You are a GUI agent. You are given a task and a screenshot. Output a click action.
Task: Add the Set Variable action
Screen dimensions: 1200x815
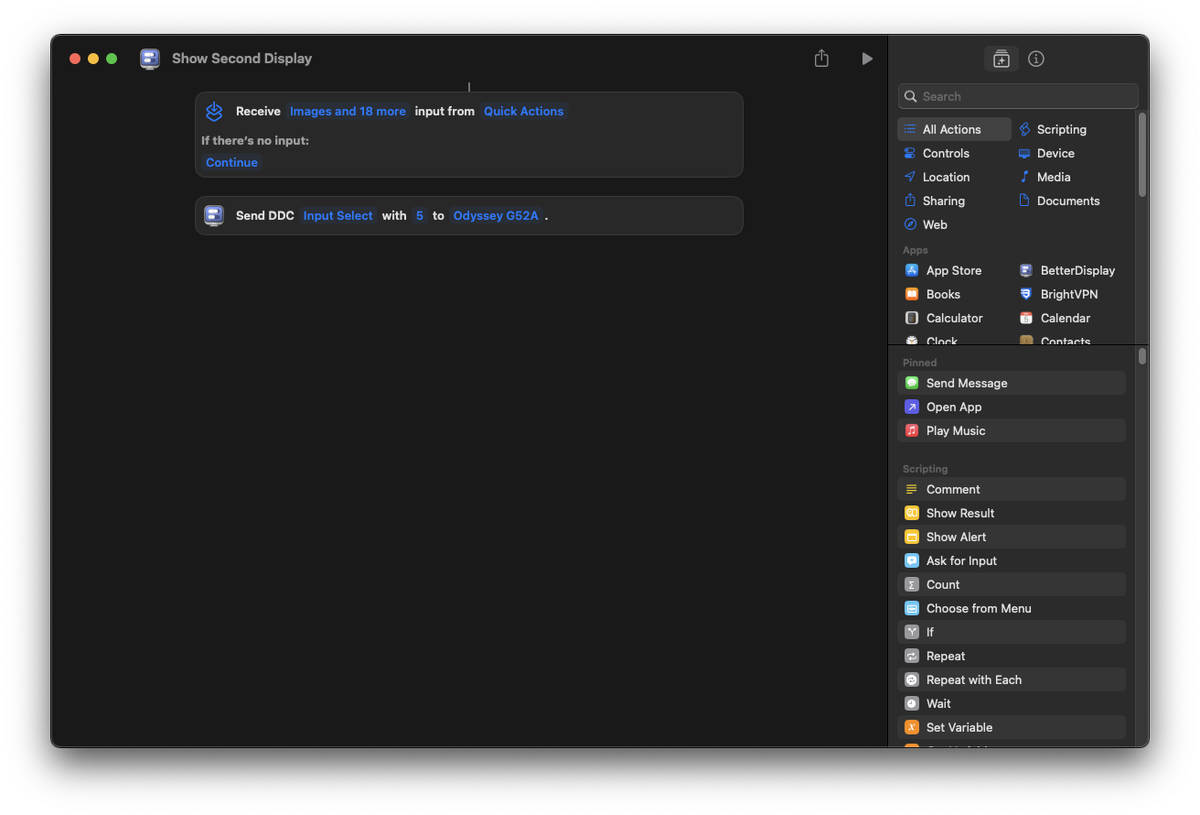pos(1011,728)
